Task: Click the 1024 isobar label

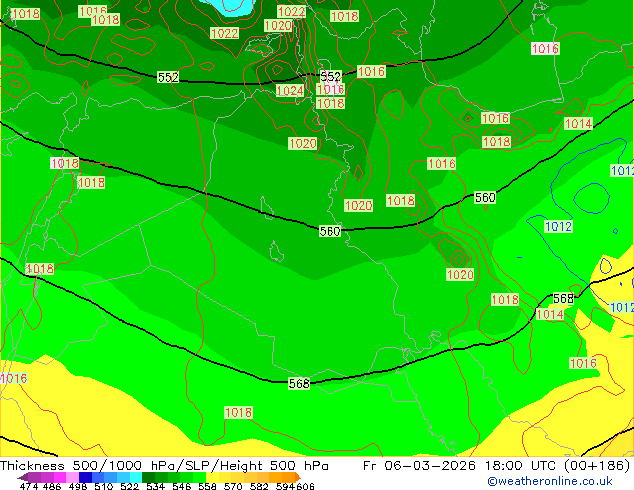Action: coord(290,90)
